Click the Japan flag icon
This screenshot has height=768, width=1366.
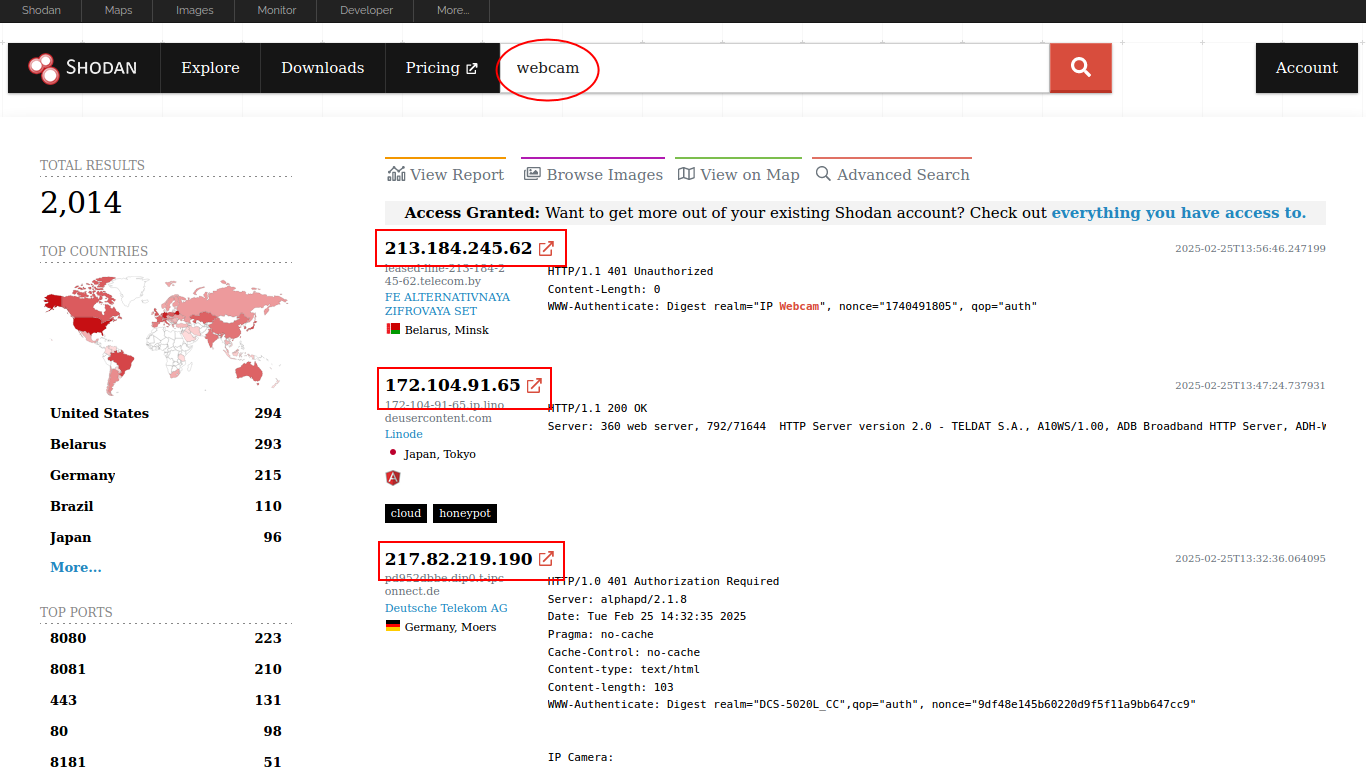[x=393, y=453]
